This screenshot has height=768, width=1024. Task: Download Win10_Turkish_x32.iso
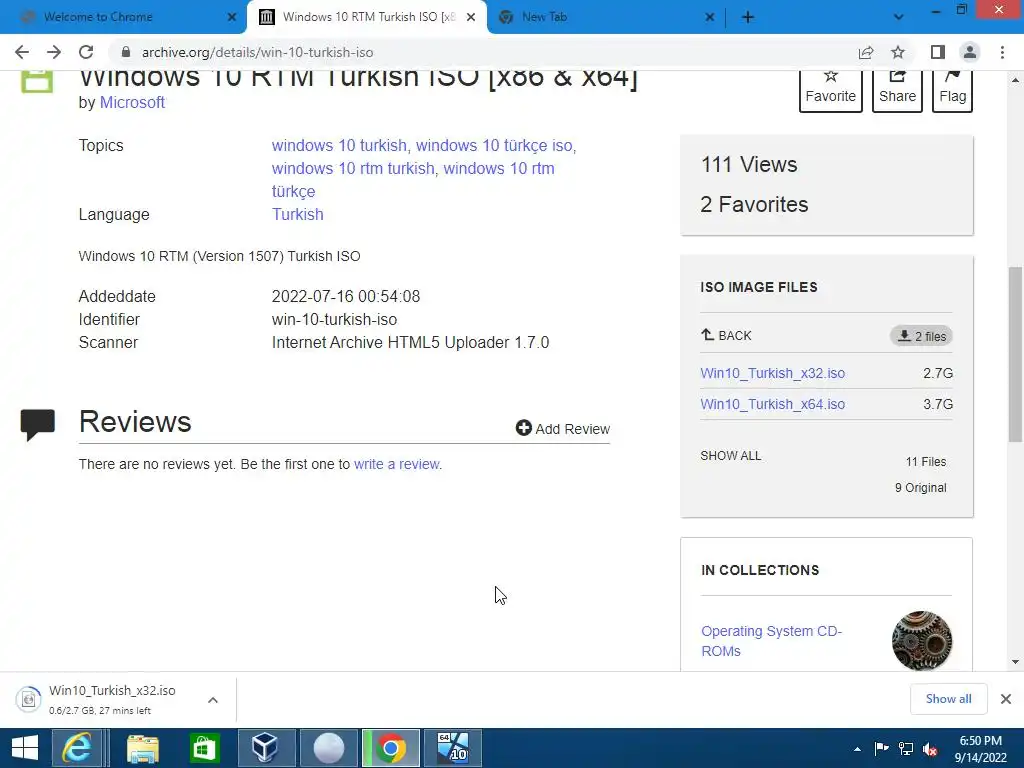[773, 374]
